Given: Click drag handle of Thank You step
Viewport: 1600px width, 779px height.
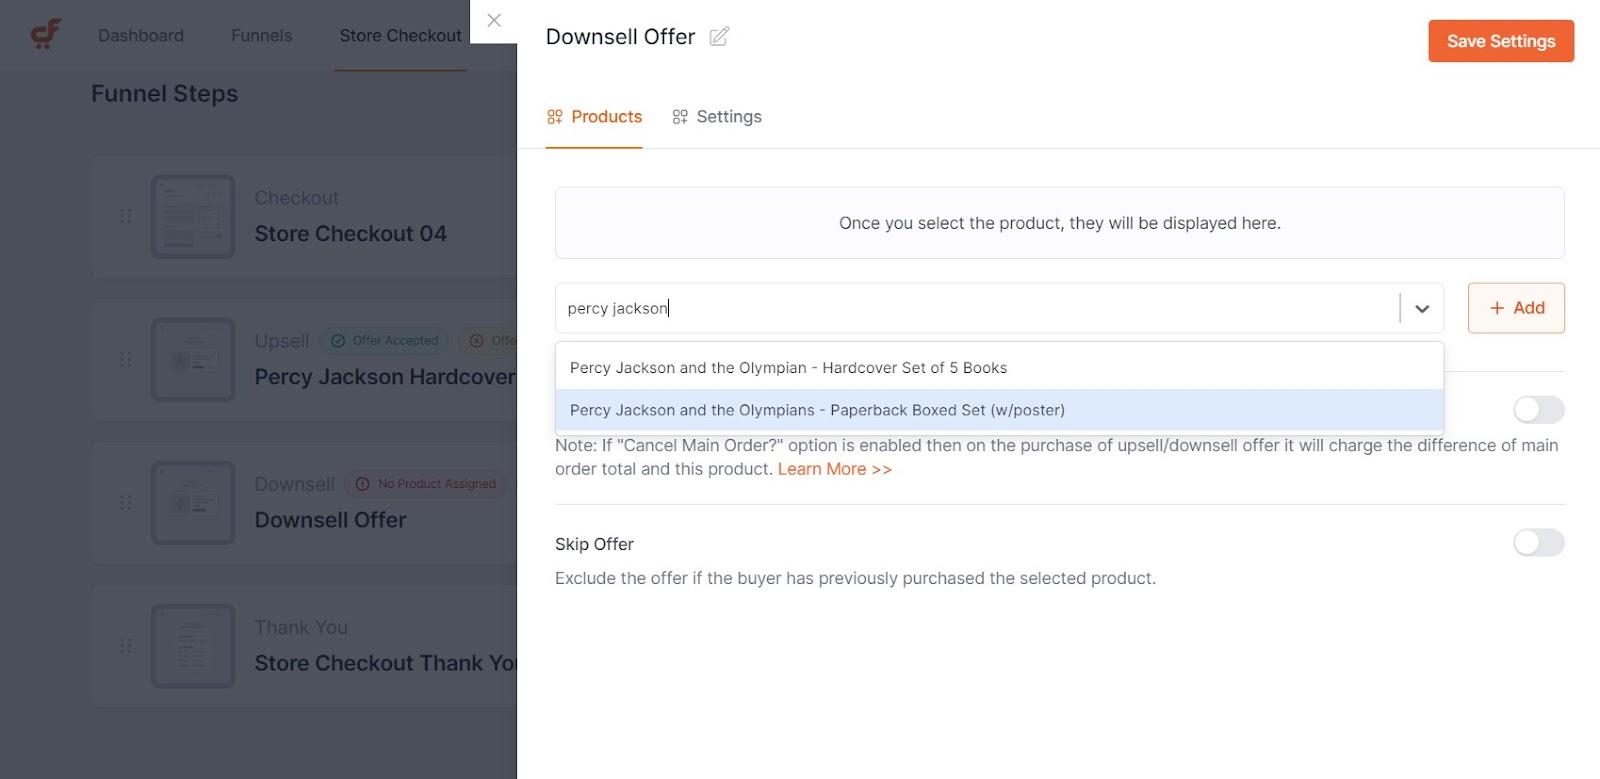Looking at the screenshot, I should coord(125,645).
